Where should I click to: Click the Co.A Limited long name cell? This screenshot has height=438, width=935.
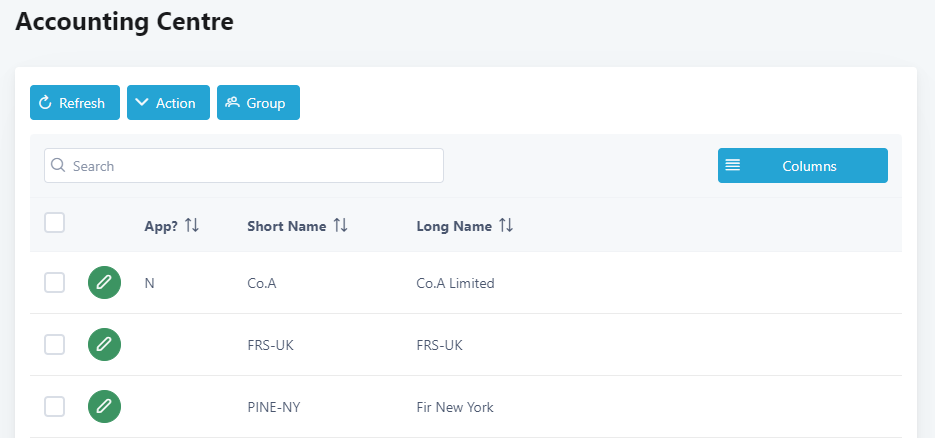coord(455,283)
